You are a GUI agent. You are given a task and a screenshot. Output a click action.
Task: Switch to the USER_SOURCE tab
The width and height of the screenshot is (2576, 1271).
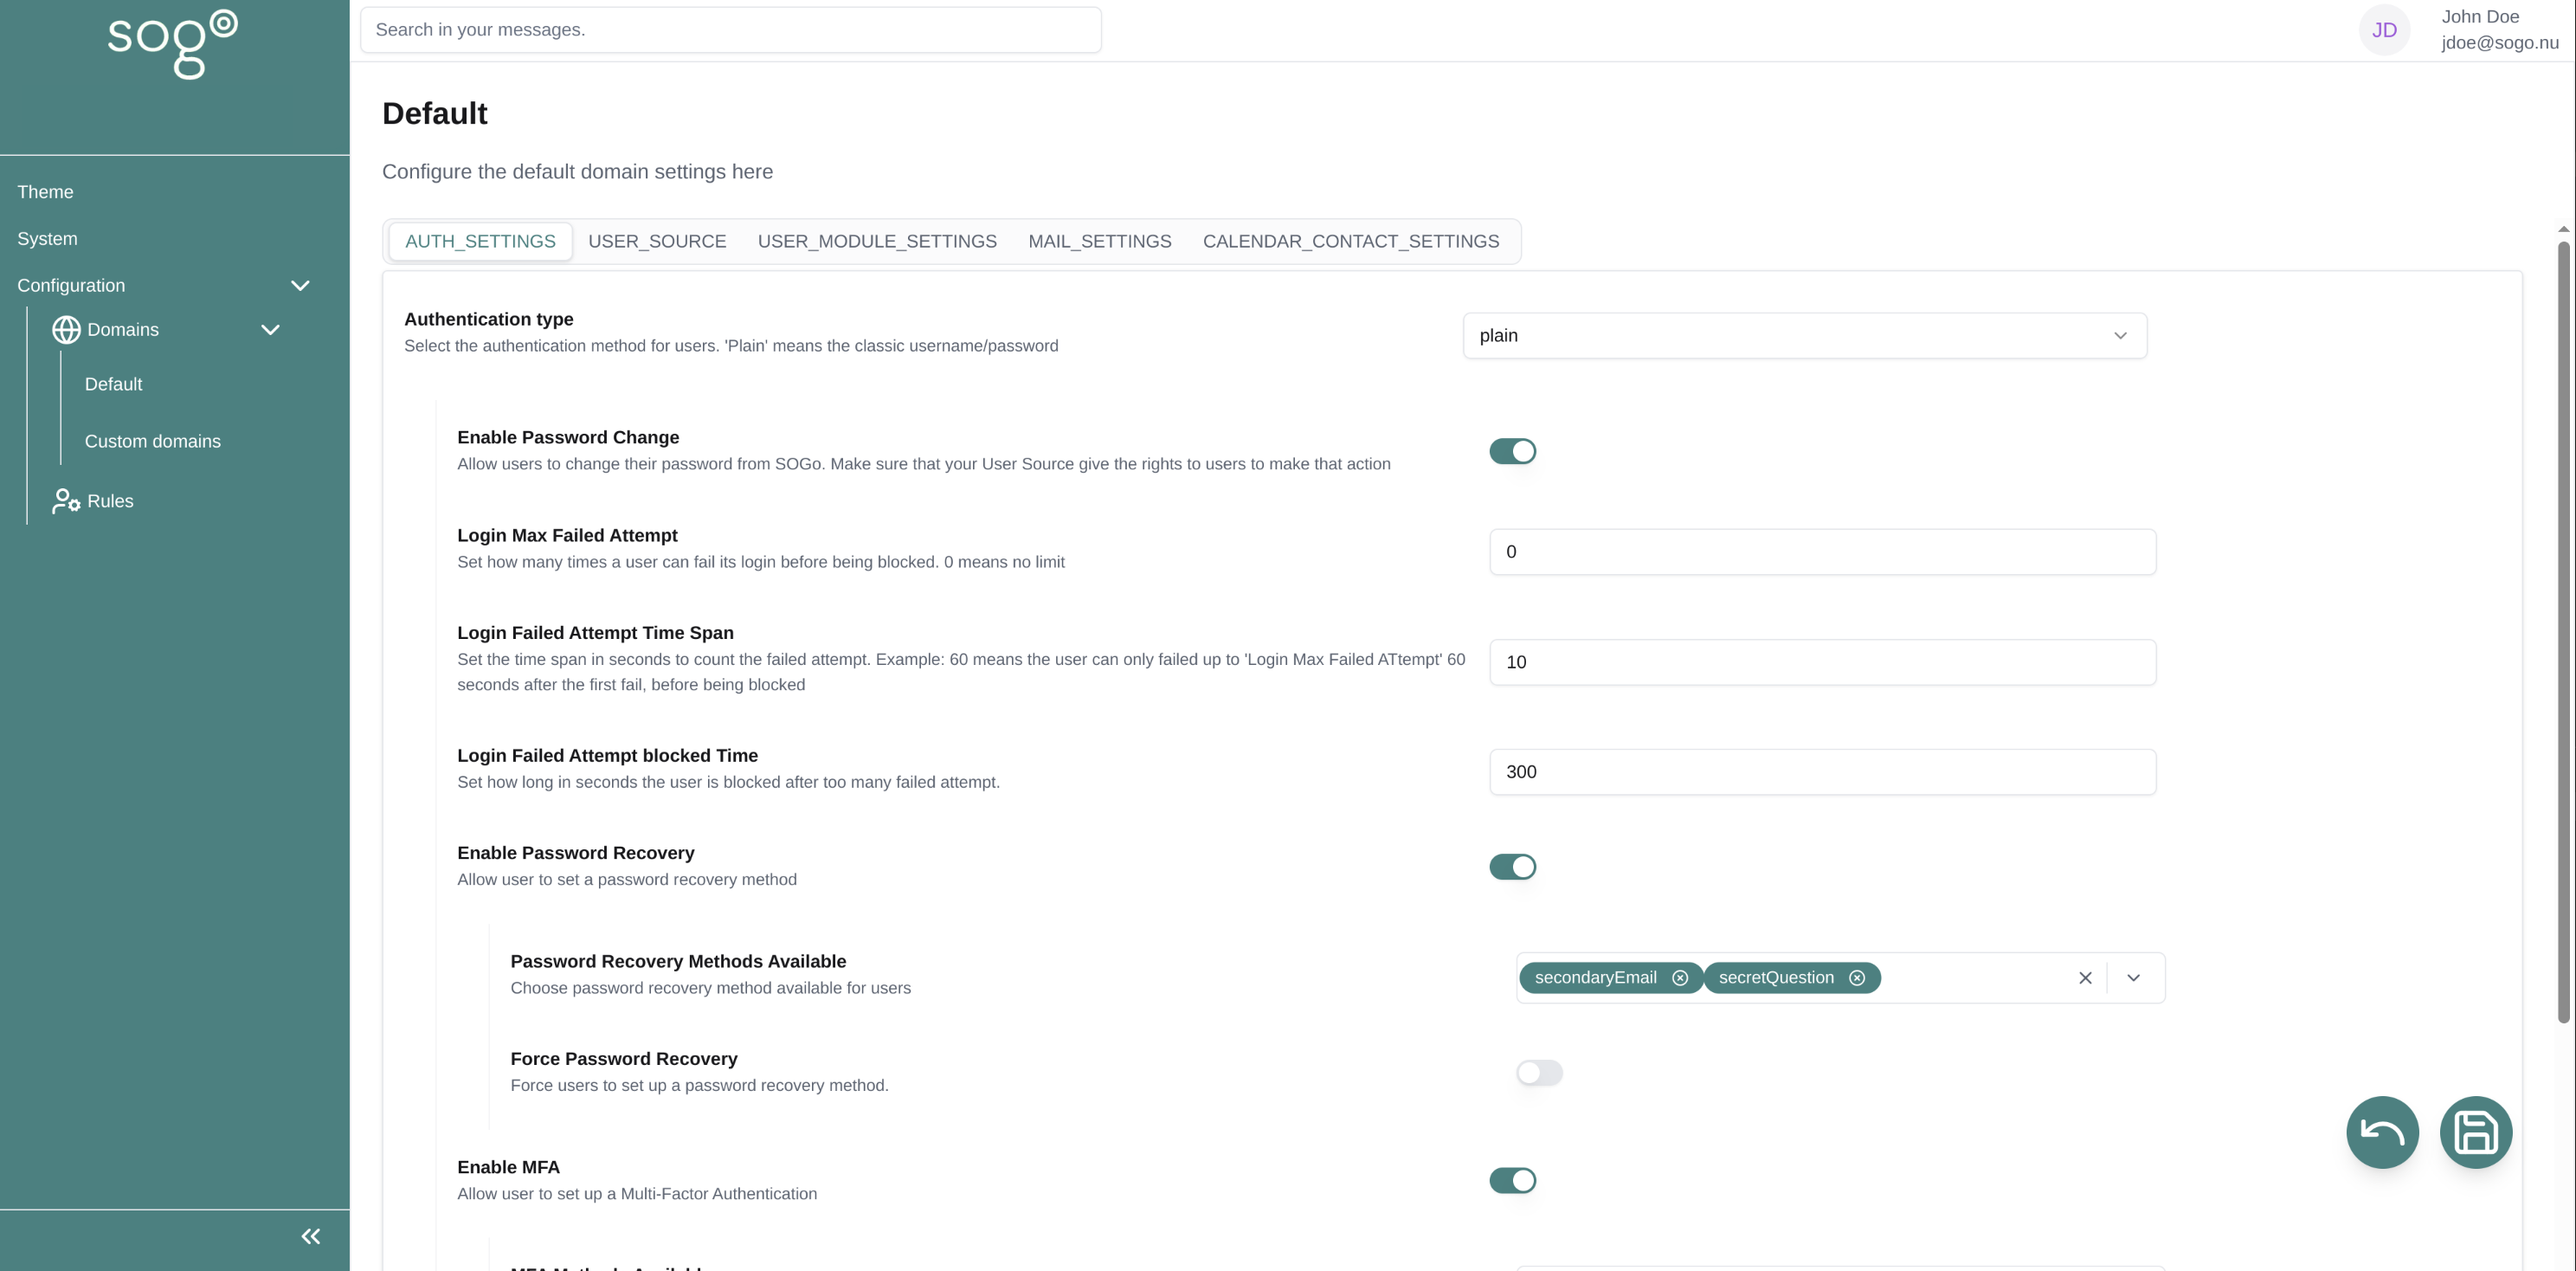pyautogui.click(x=657, y=241)
